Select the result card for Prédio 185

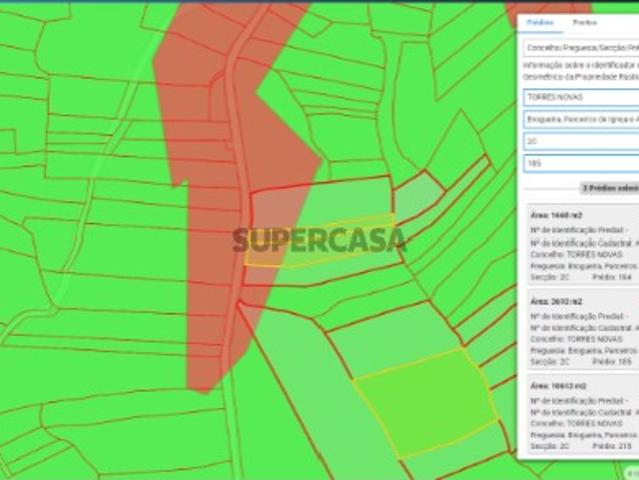click(583, 330)
